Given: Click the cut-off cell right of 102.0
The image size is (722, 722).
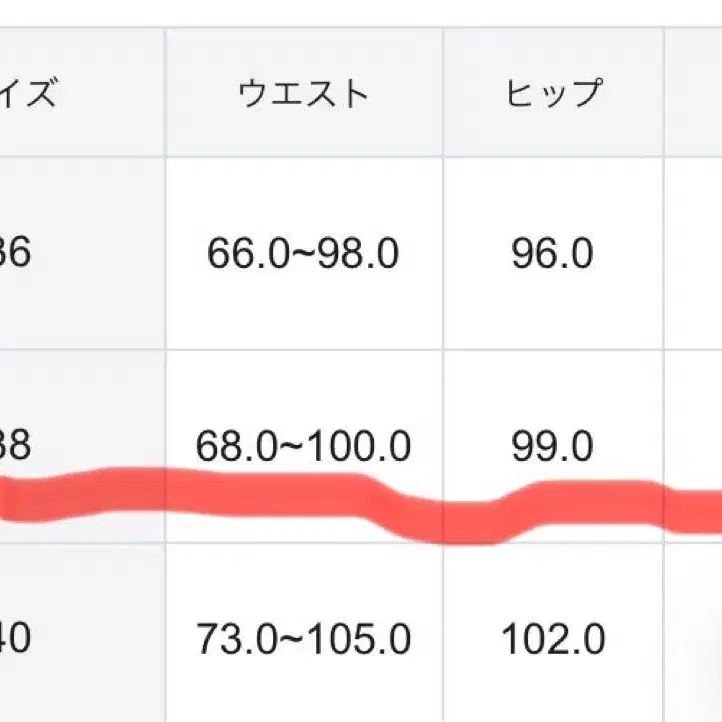Looking at the screenshot, I should pos(694,638).
